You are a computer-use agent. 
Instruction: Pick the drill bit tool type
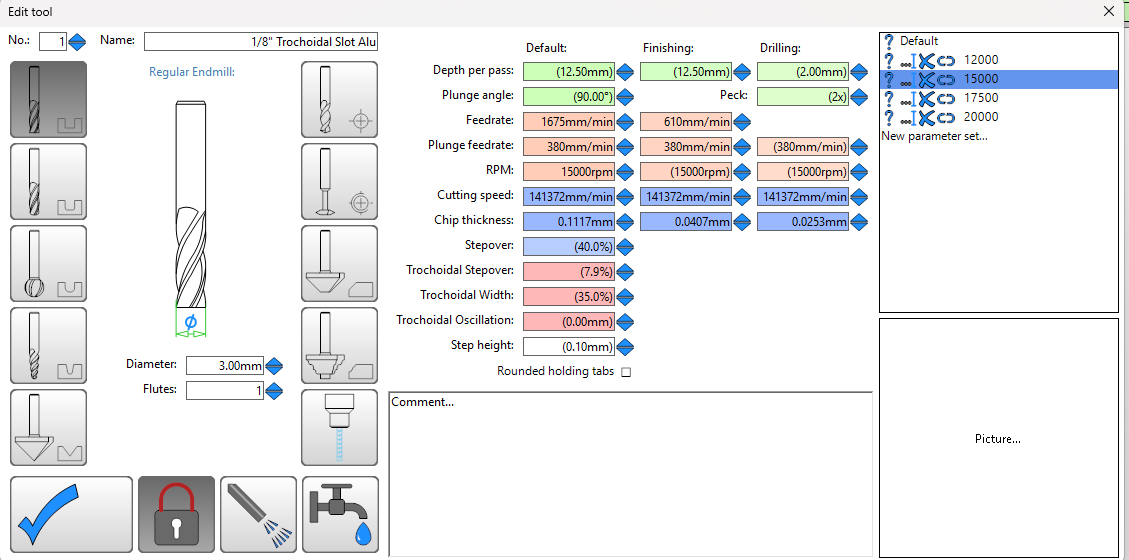339,99
